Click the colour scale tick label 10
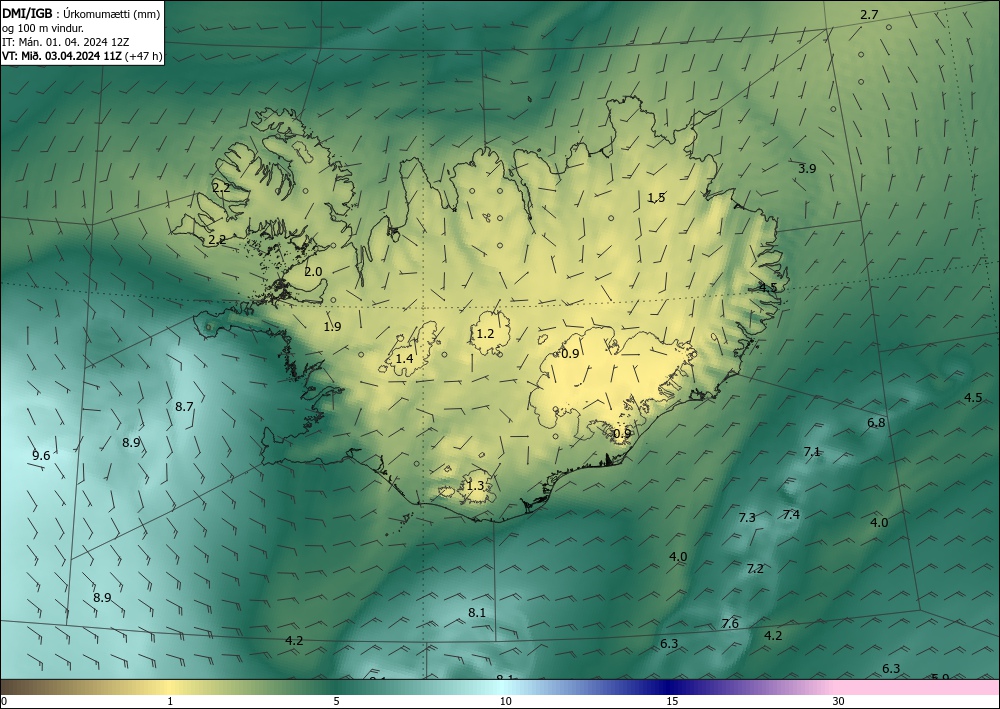Screen dimensions: 1000x709 click(x=505, y=701)
